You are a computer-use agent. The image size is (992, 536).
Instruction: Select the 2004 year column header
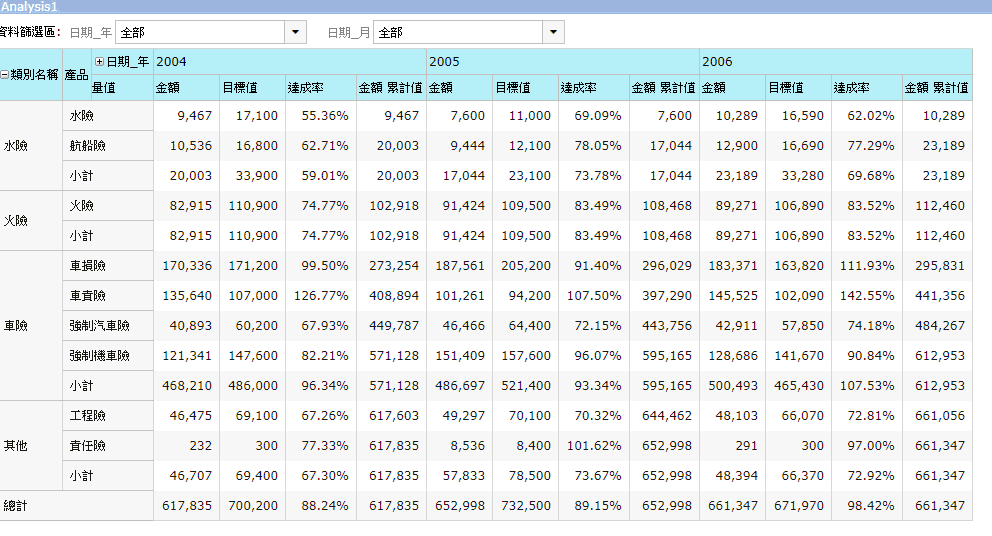coord(290,61)
